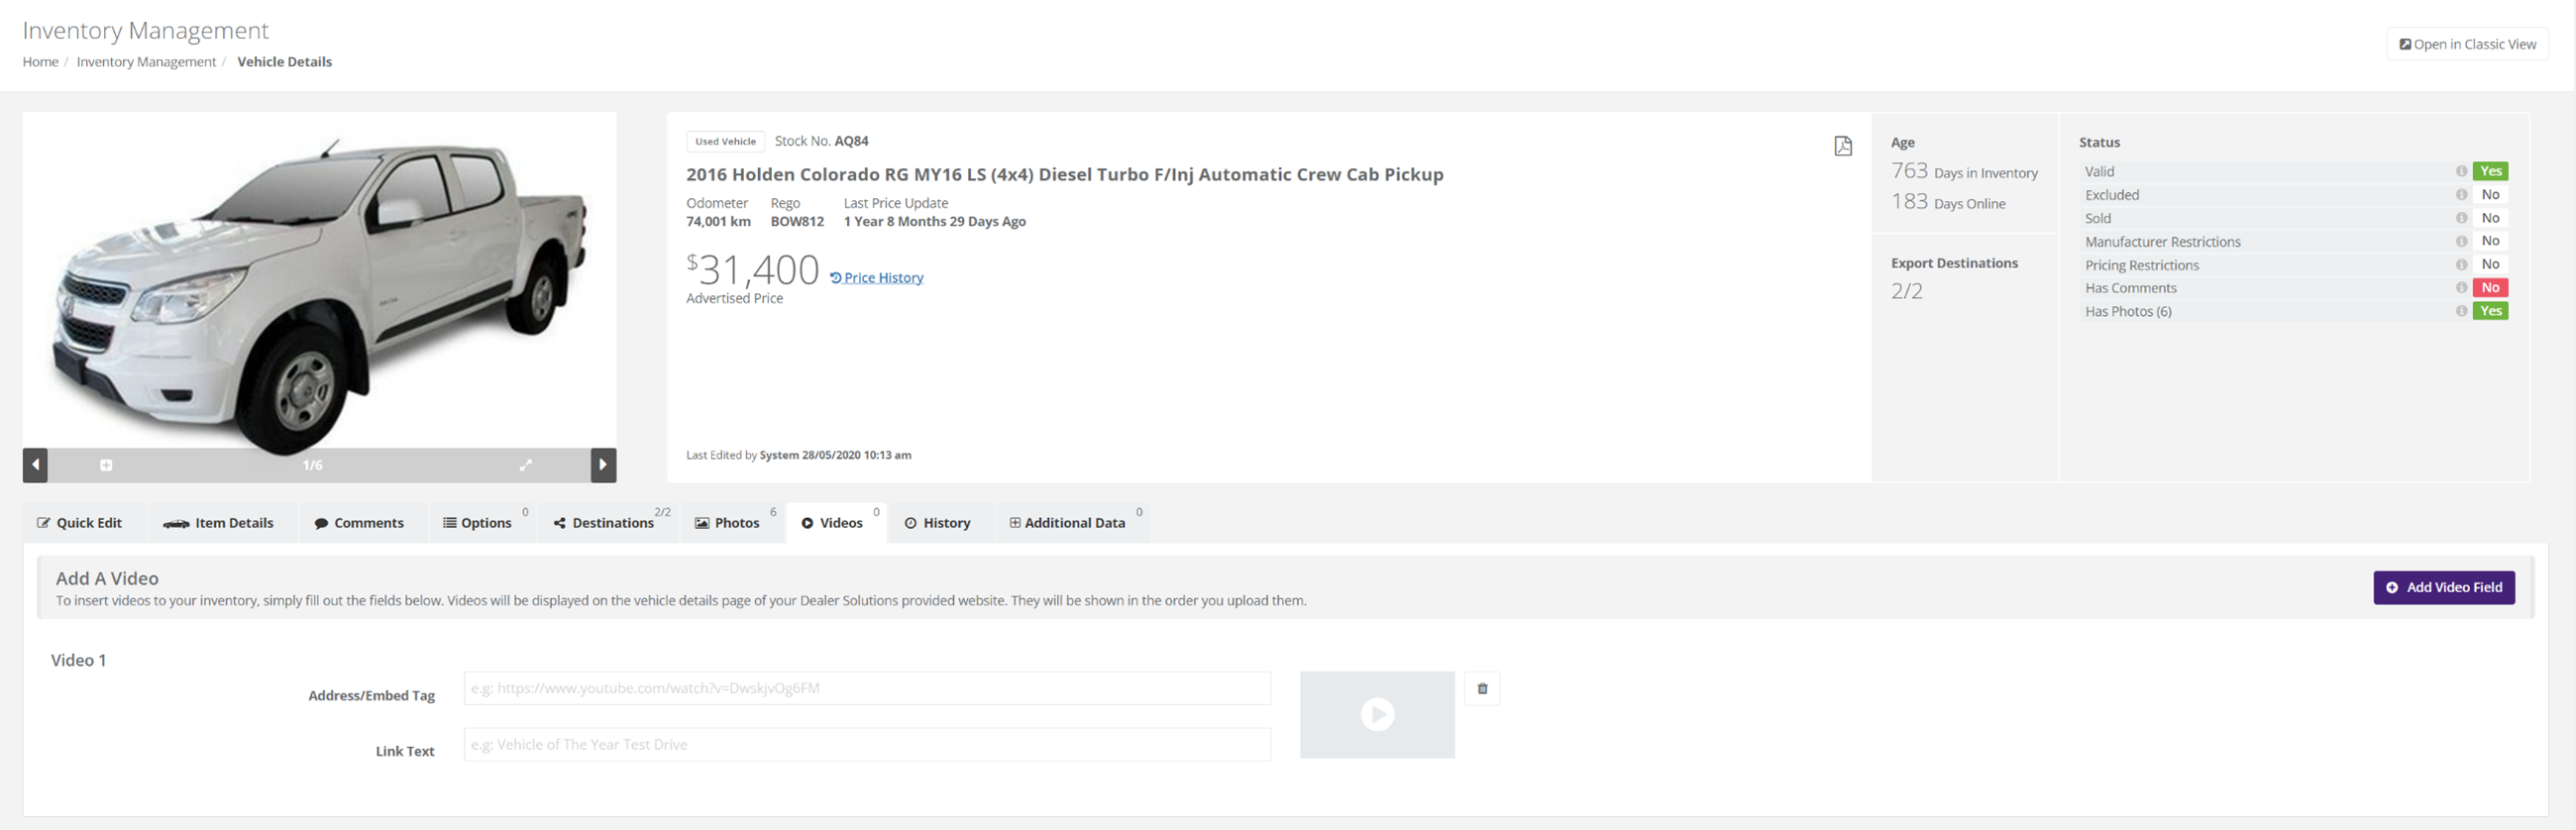Click info icon for Has Photos
Screen dimensions: 2576x830
2461,311
